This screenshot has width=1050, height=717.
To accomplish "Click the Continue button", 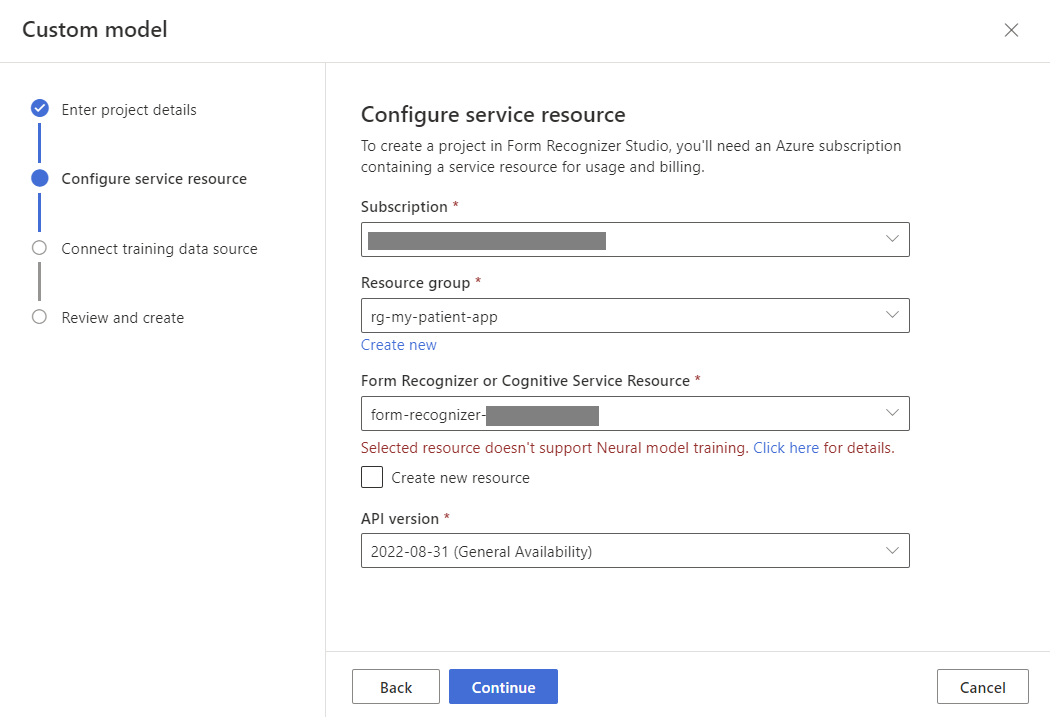I will click(503, 686).
